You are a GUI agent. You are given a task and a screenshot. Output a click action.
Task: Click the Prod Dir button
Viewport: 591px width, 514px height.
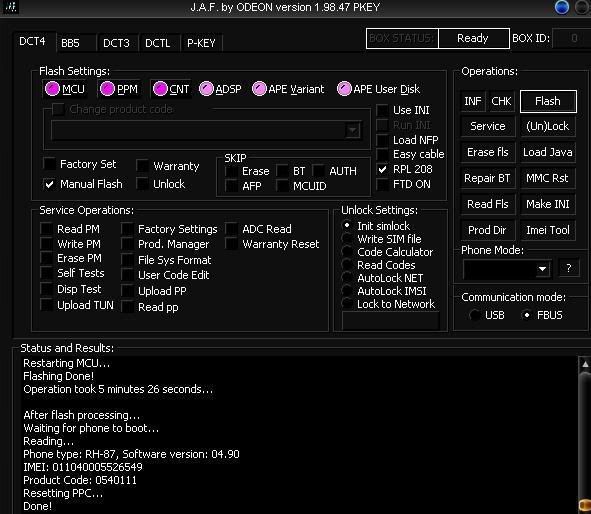(488, 230)
